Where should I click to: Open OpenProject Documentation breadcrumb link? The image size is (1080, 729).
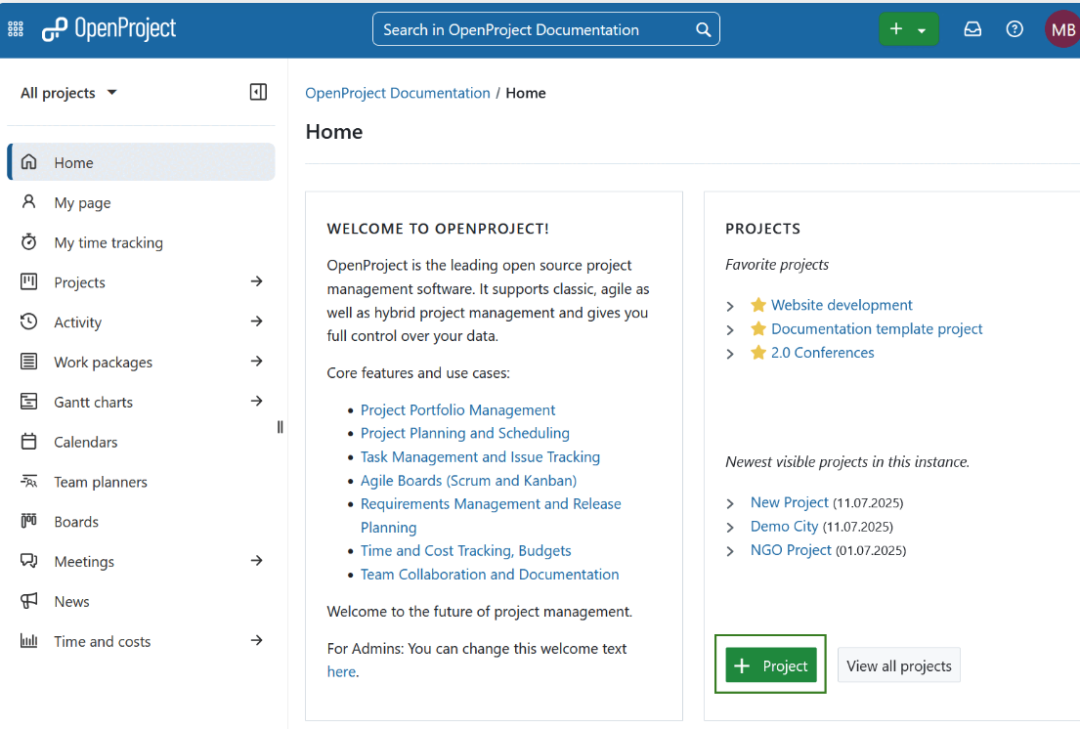coord(397,93)
